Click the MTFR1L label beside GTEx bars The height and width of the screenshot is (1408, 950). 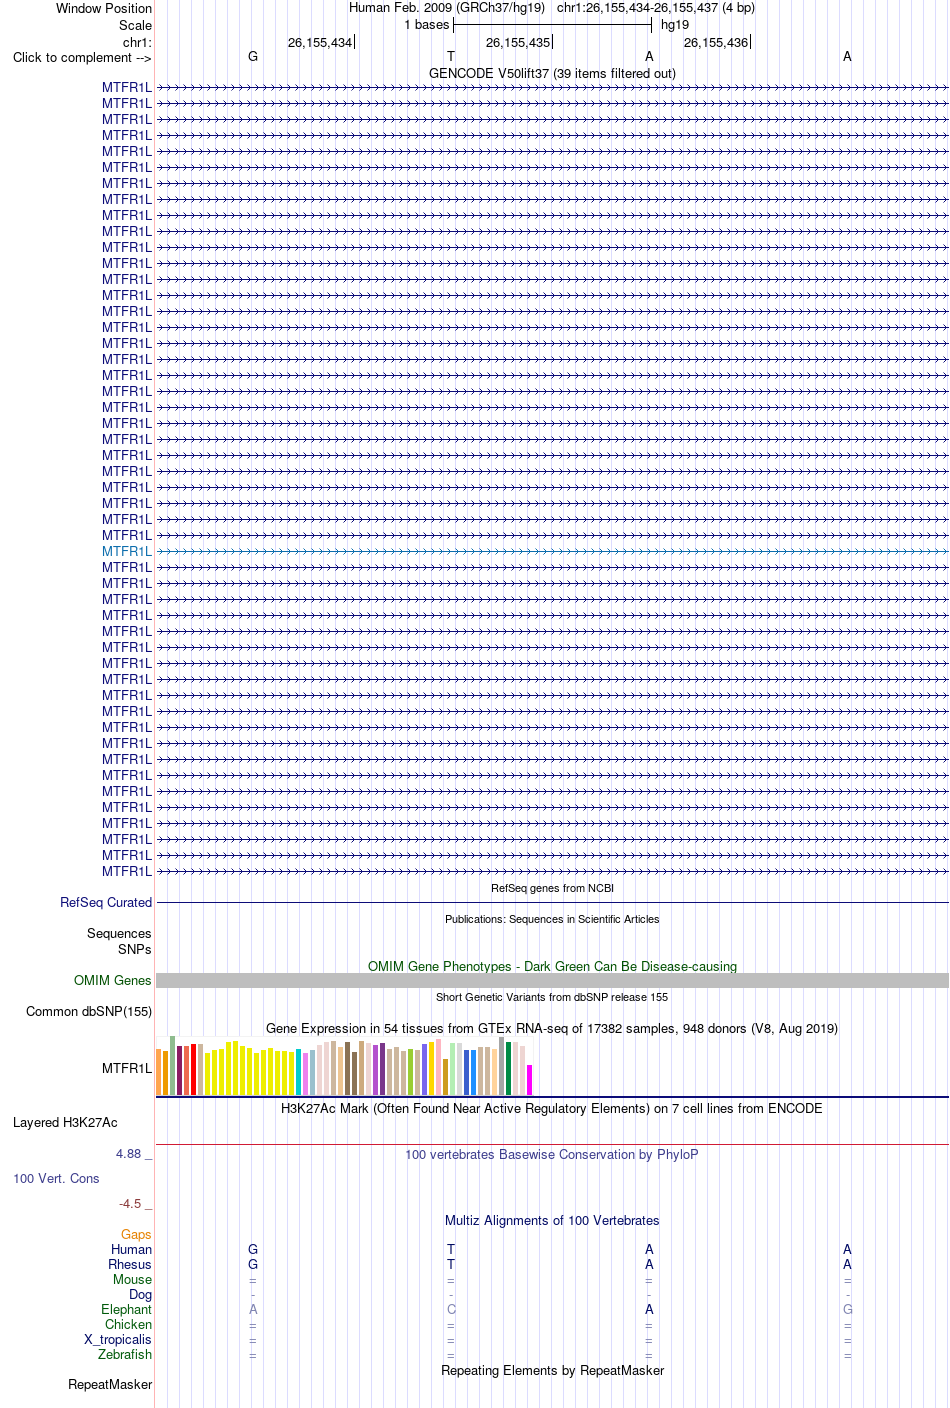click(x=127, y=1068)
